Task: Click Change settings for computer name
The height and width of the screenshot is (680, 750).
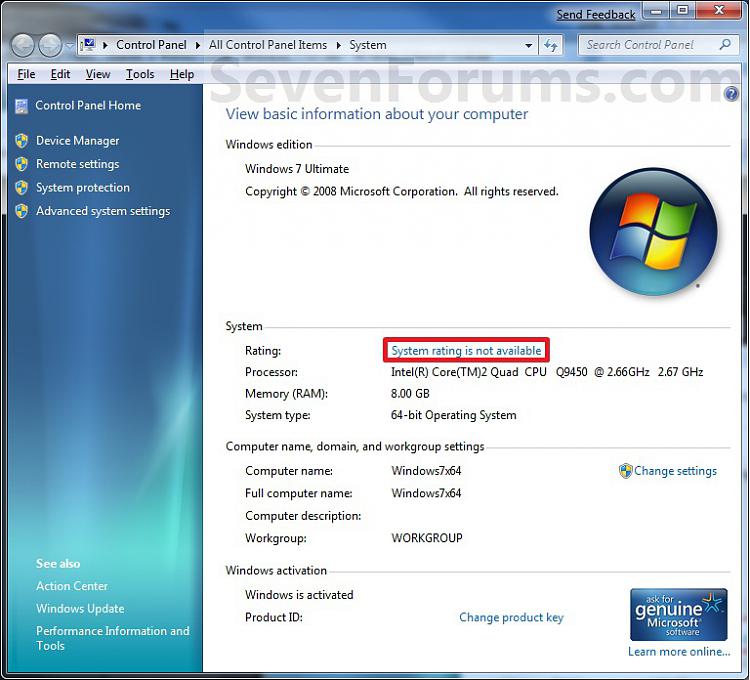Action: 675,471
